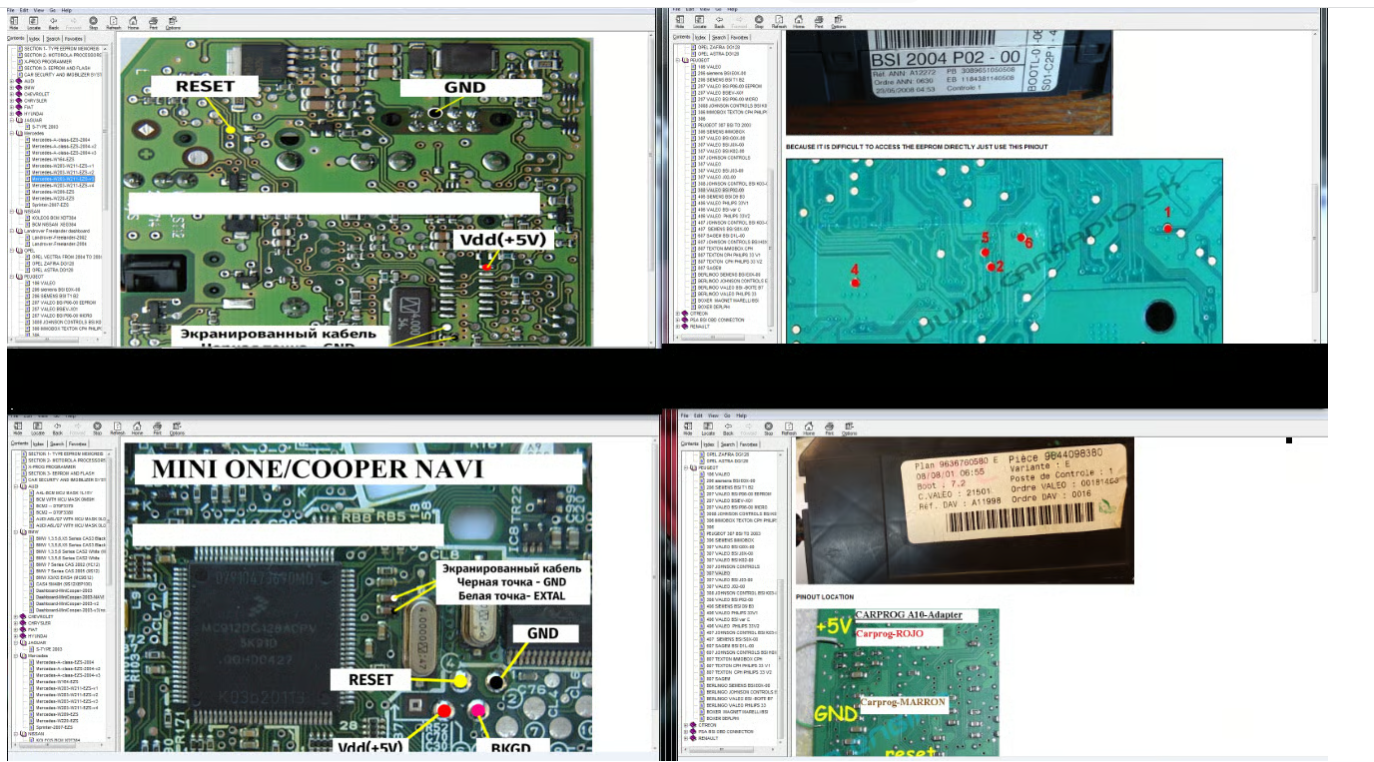Click the Hide icon in the bottom-right window
1374x762 pixels.
point(689,430)
